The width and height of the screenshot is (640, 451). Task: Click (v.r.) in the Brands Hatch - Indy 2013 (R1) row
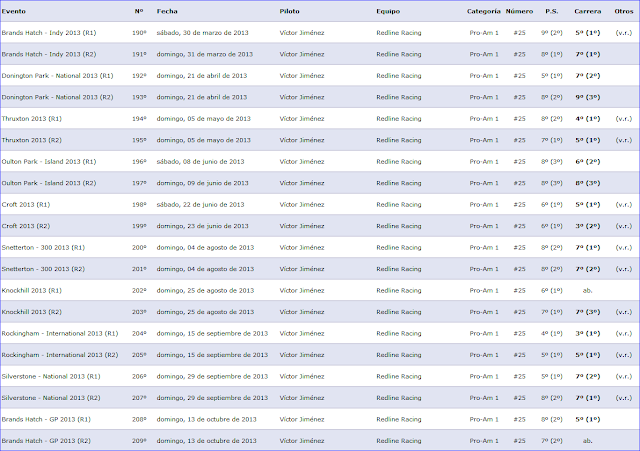(x=624, y=33)
